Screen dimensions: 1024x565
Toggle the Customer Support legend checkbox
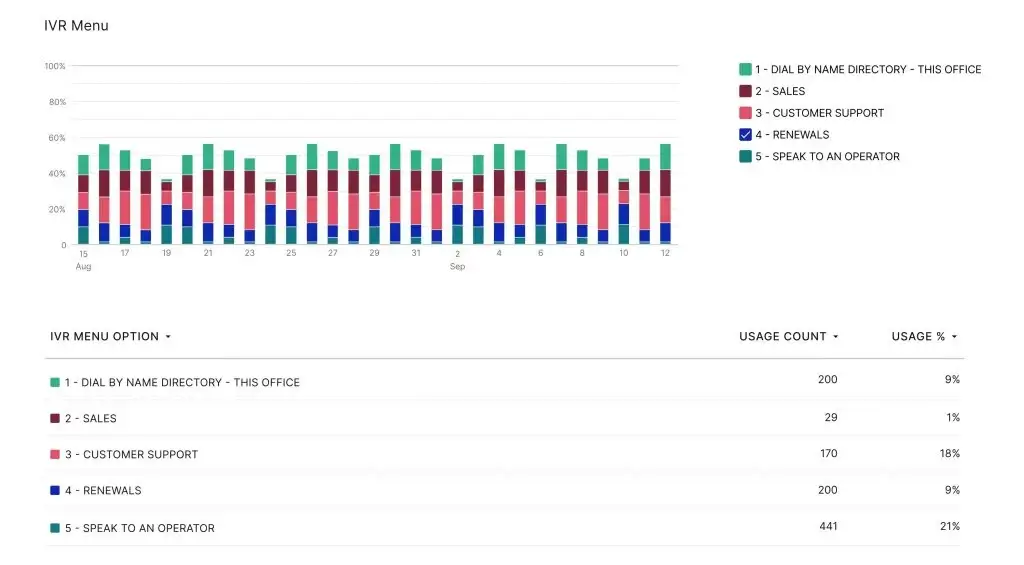pyautogui.click(x=745, y=113)
